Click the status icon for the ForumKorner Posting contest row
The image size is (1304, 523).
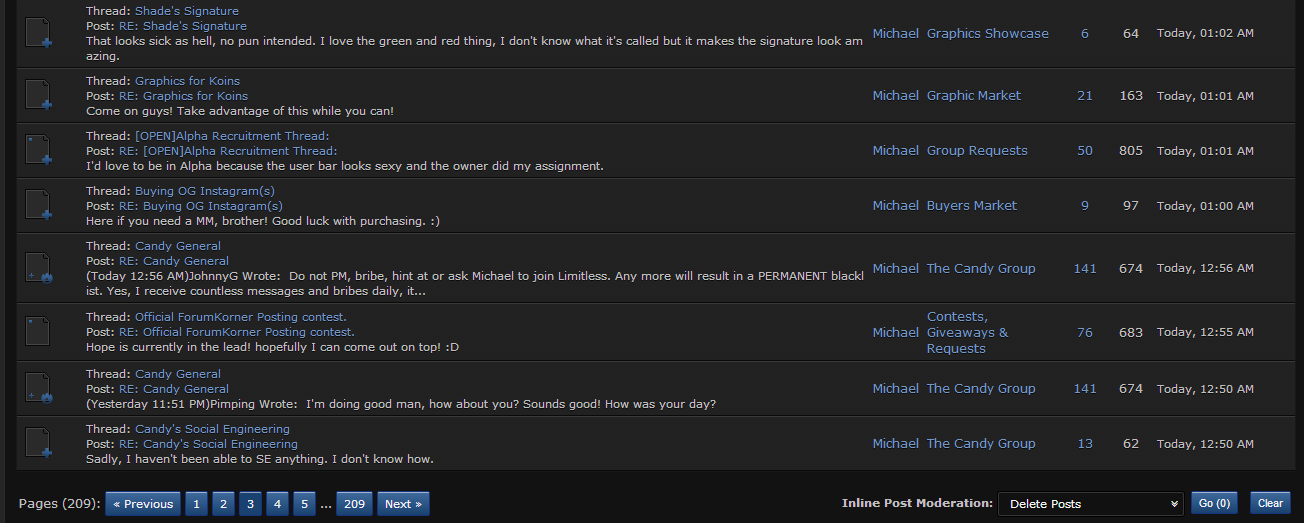pos(38,331)
